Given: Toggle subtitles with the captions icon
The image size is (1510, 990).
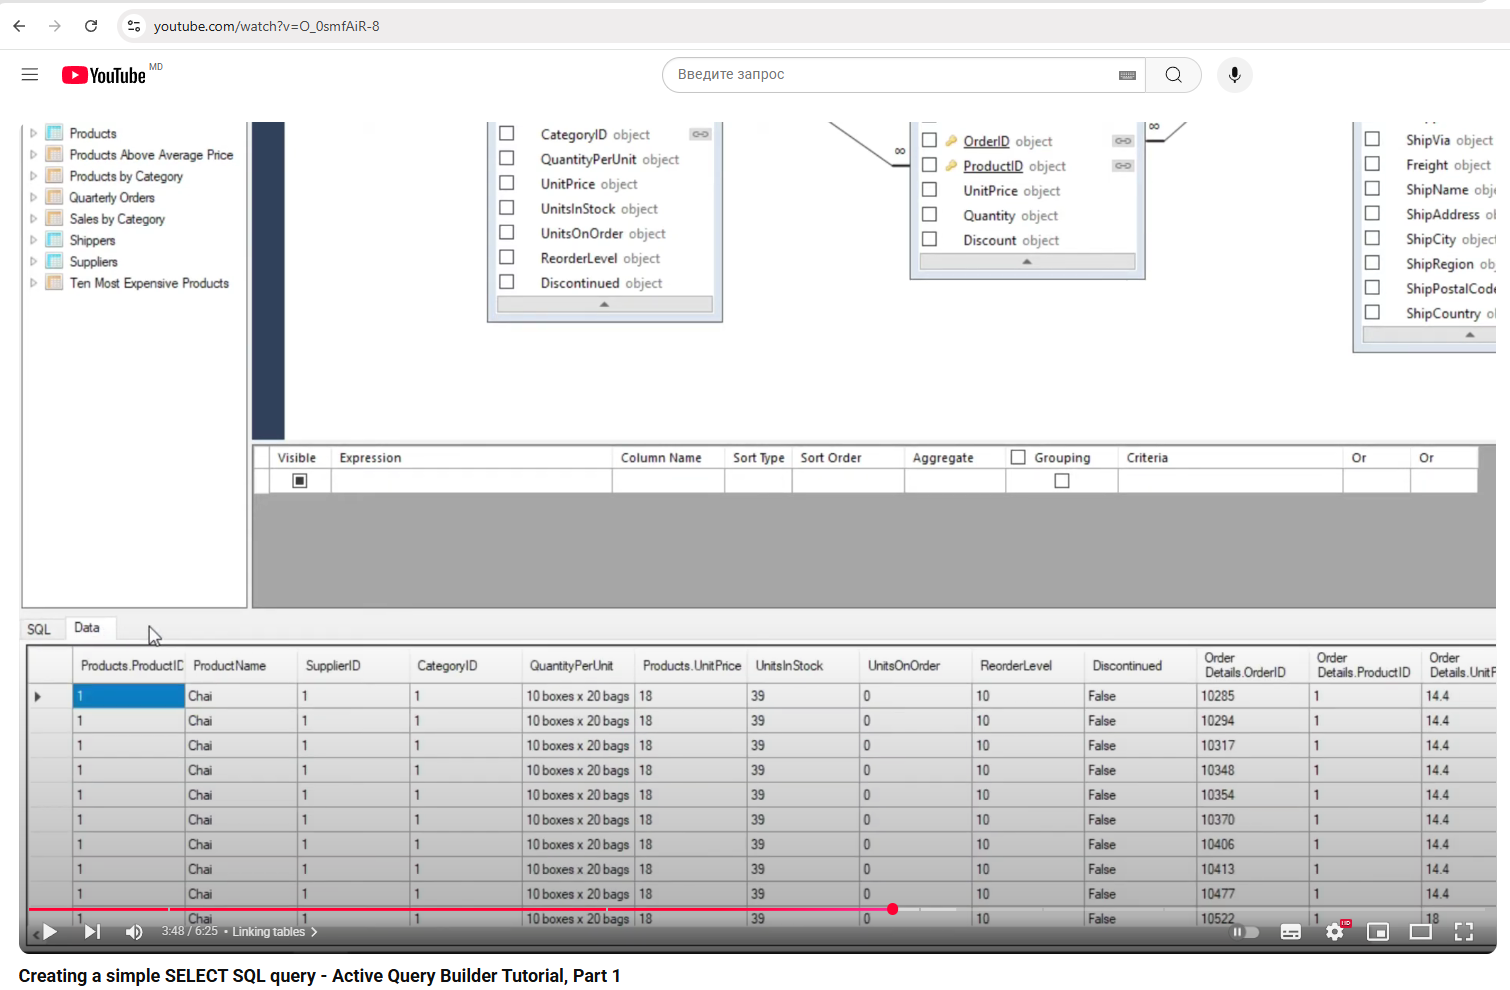Looking at the screenshot, I should tap(1291, 932).
